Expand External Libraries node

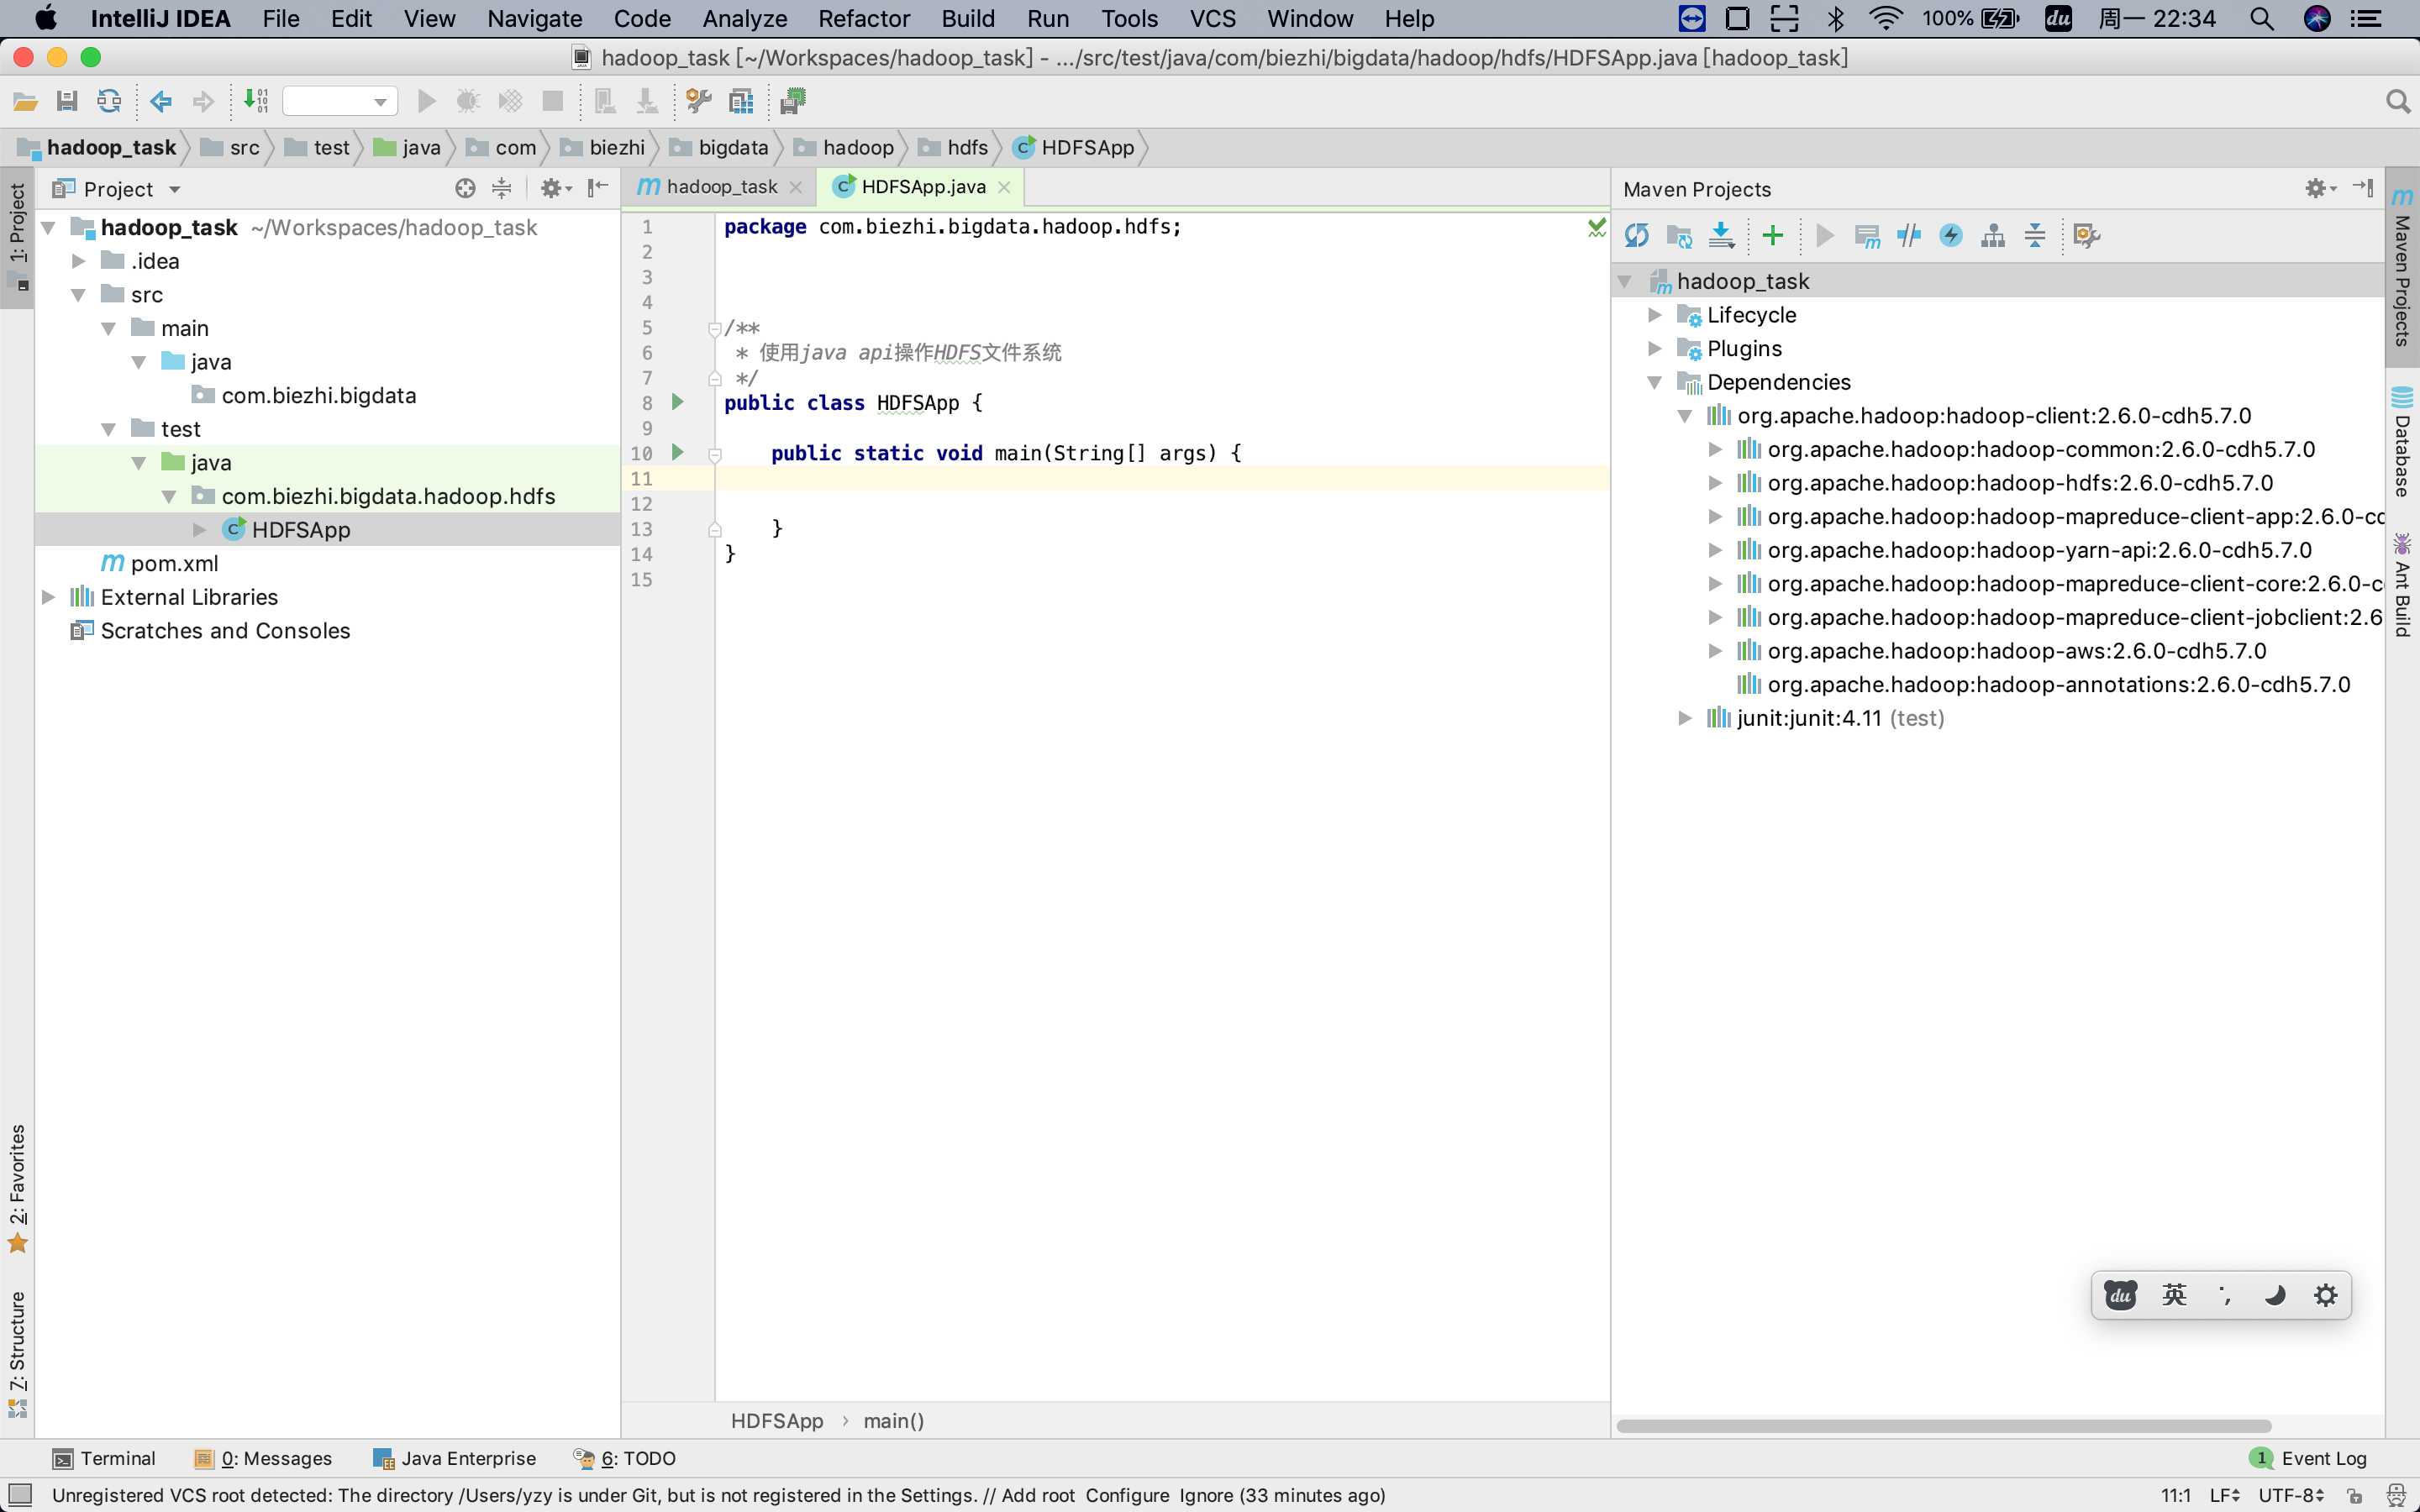click(x=48, y=597)
